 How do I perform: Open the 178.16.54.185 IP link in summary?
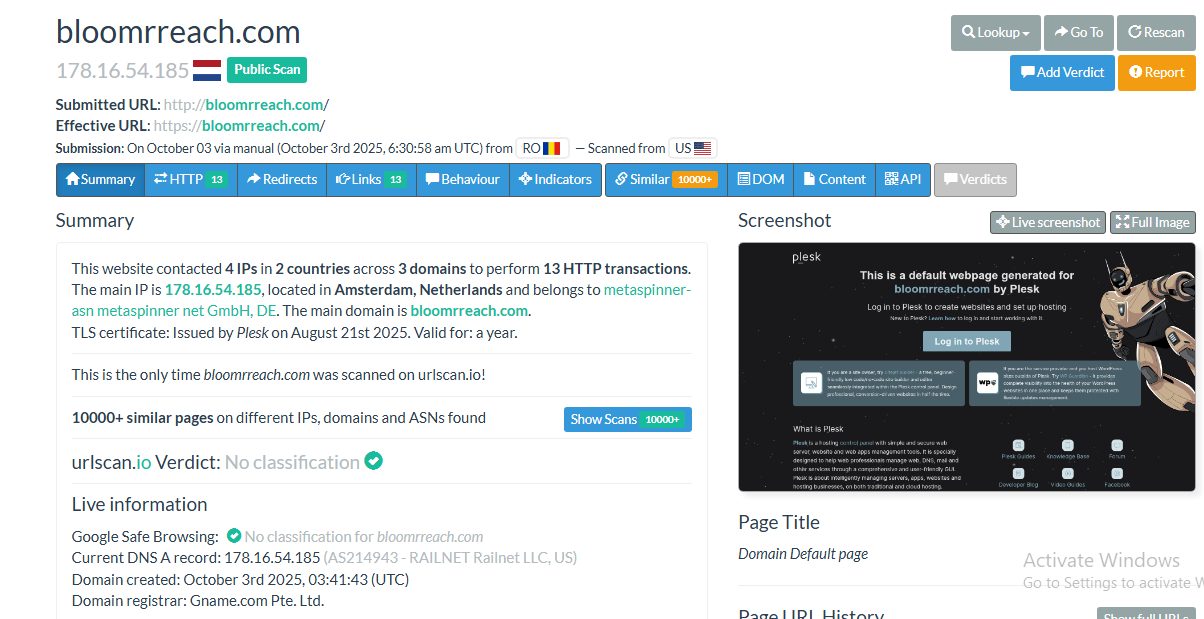pos(213,289)
